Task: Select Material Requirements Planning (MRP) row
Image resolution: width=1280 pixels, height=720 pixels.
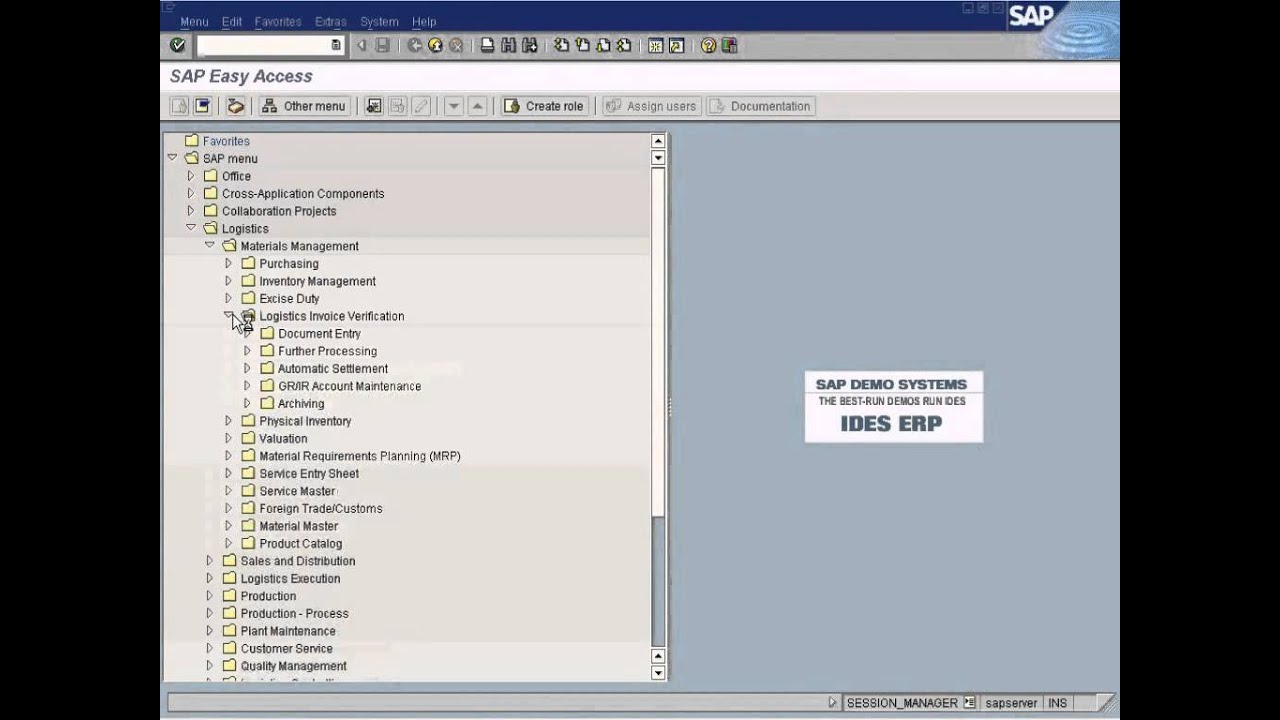Action: [x=360, y=456]
